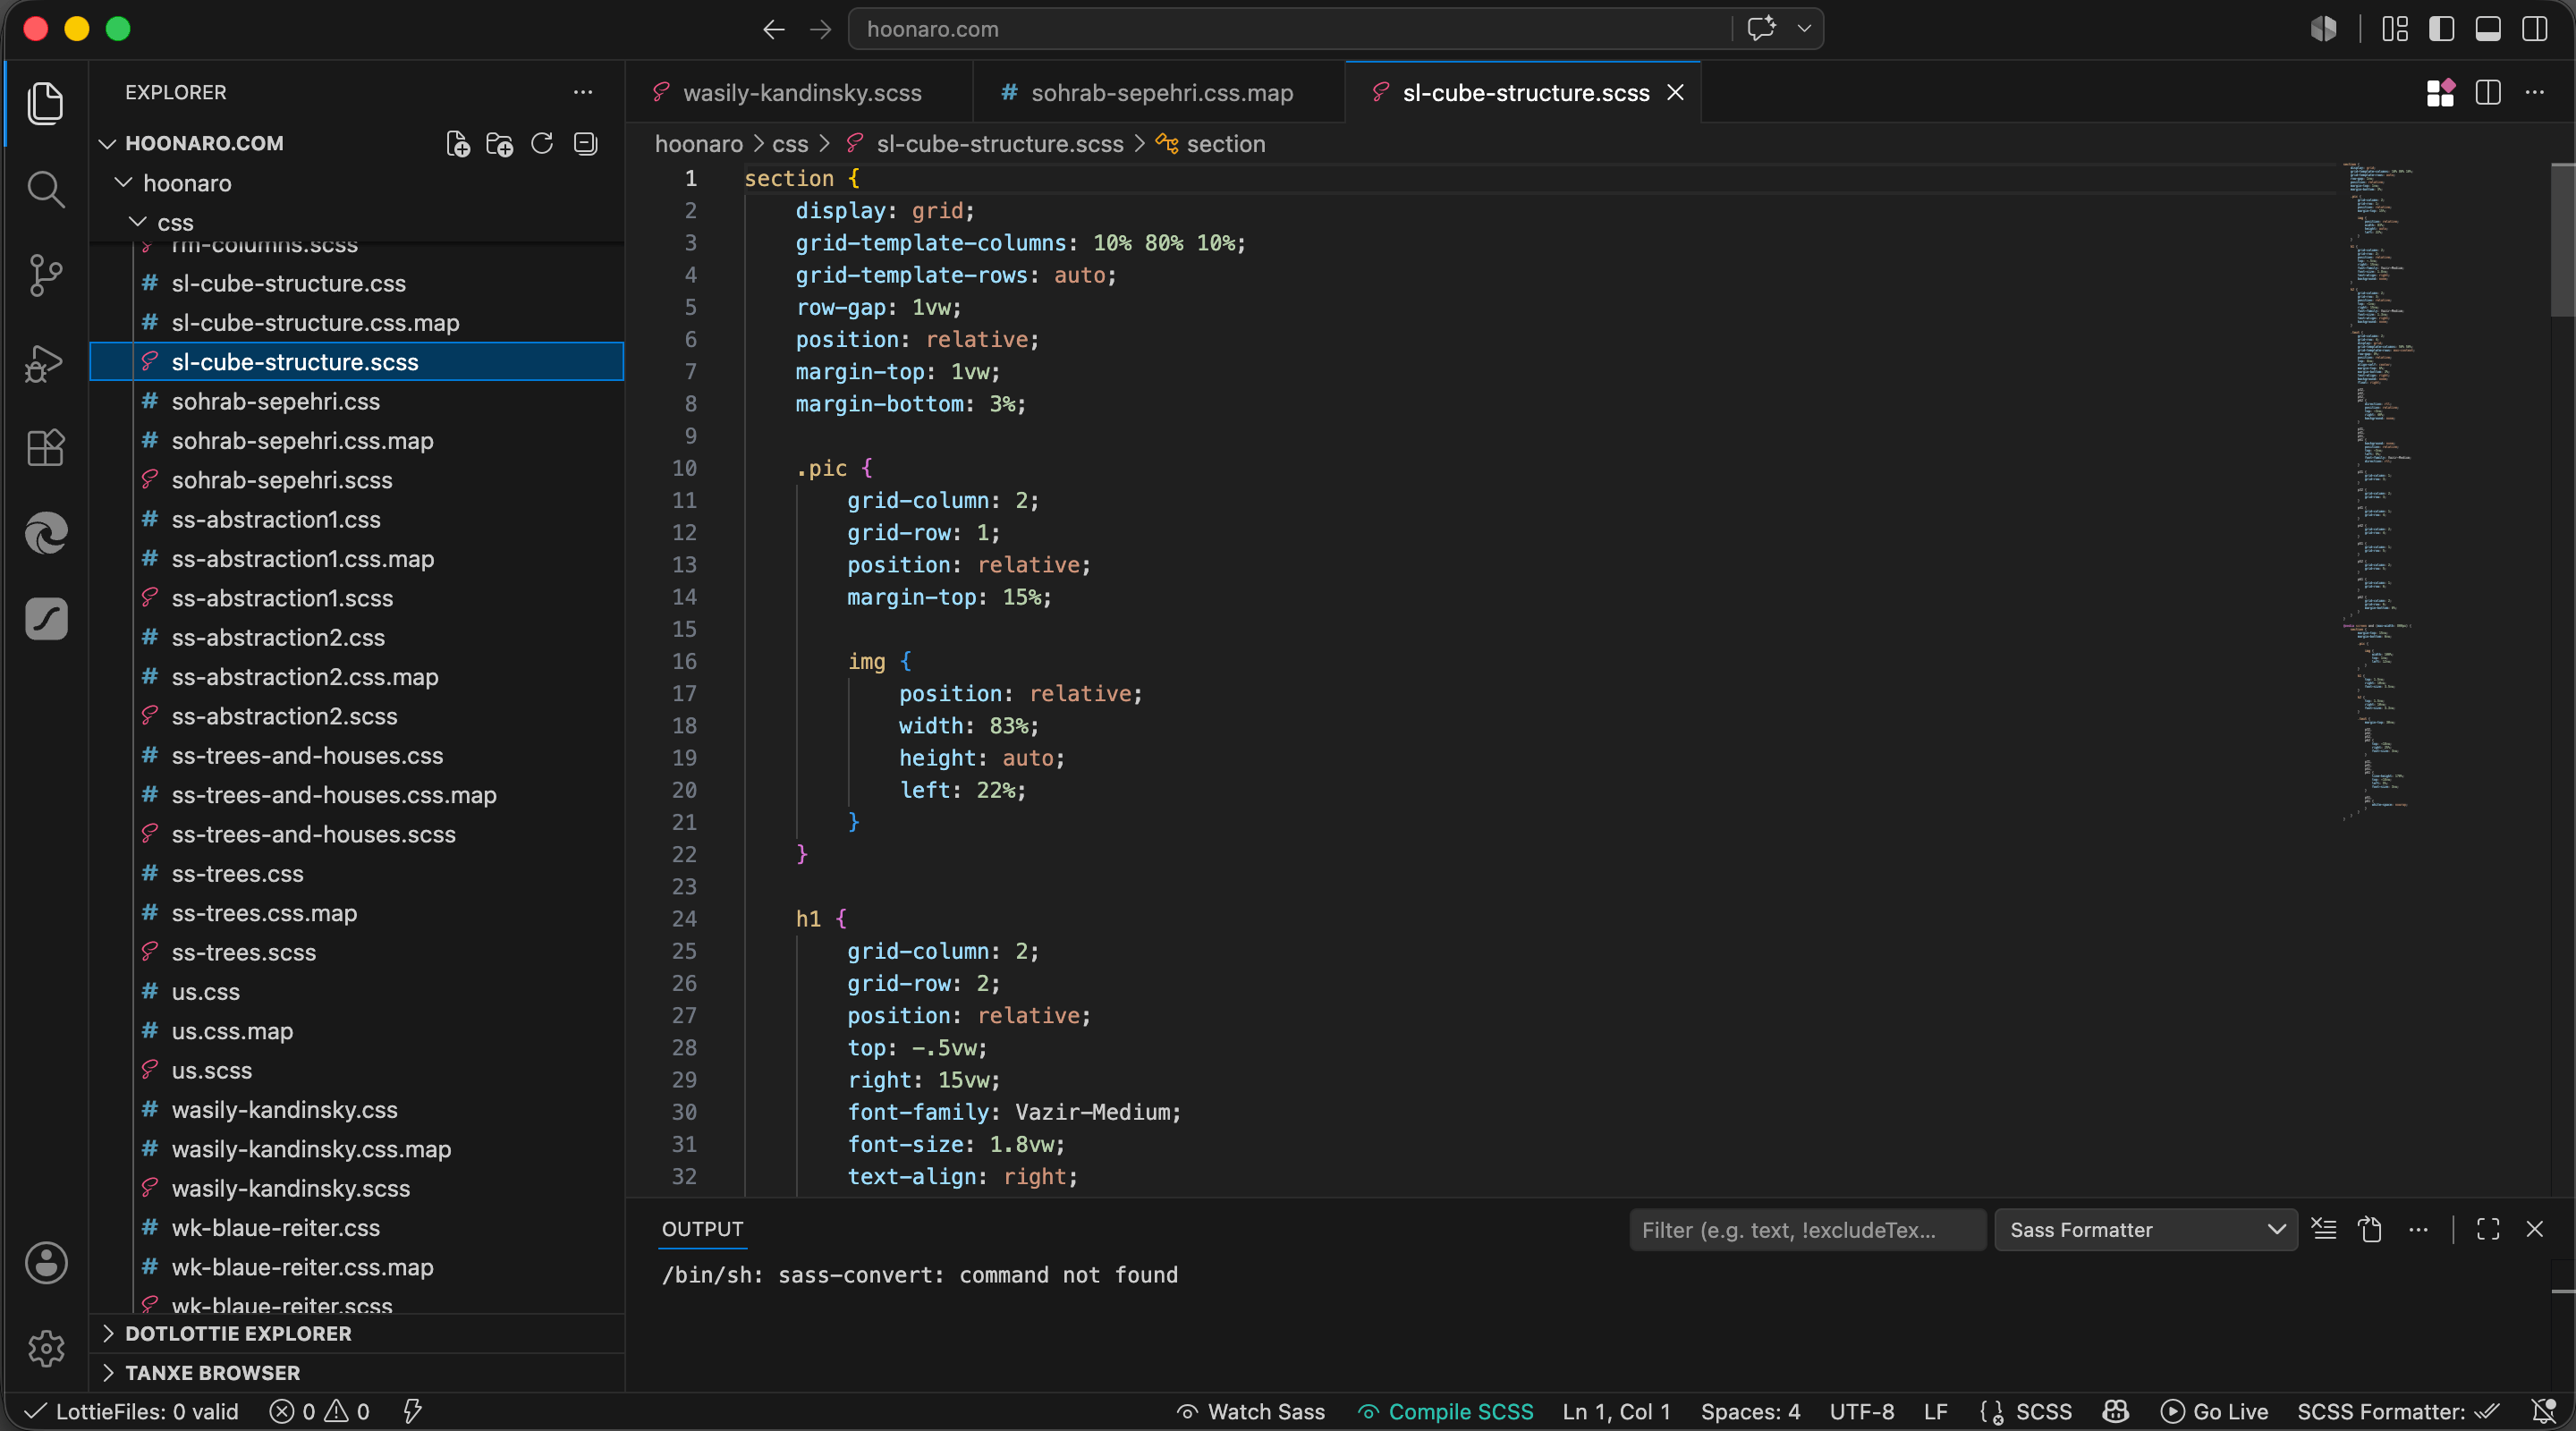The width and height of the screenshot is (2576, 1431).
Task: Toggle the secondary side bar
Action: pyautogui.click(x=2535, y=29)
